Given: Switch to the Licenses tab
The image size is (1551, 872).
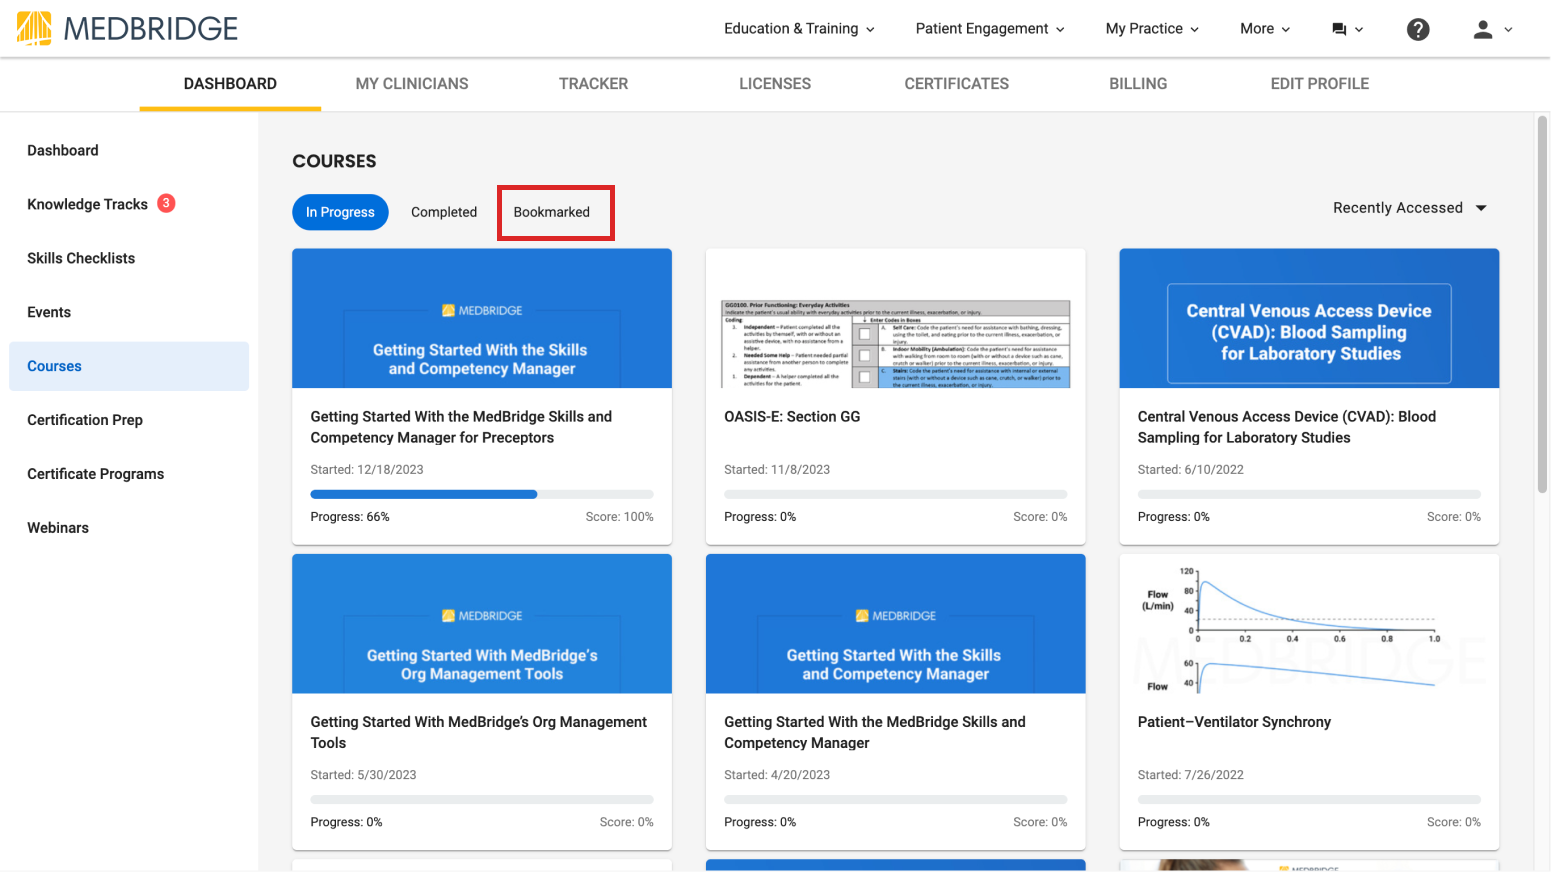Looking at the screenshot, I should [775, 84].
